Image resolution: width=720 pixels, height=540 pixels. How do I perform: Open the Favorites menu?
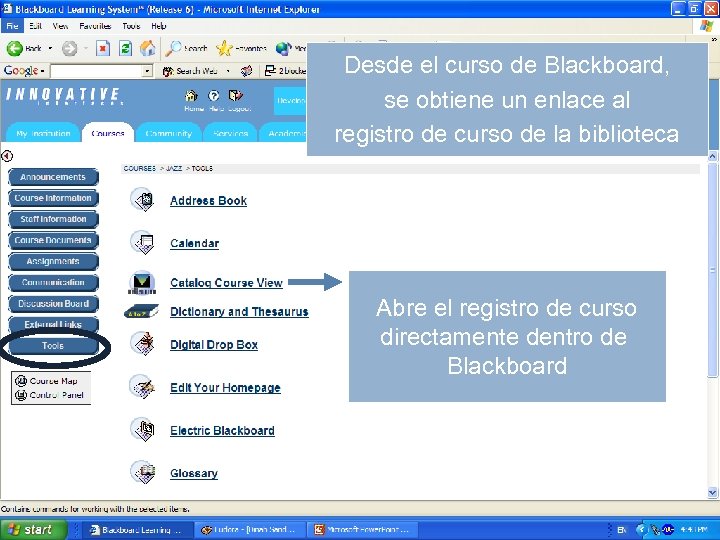(x=95, y=26)
